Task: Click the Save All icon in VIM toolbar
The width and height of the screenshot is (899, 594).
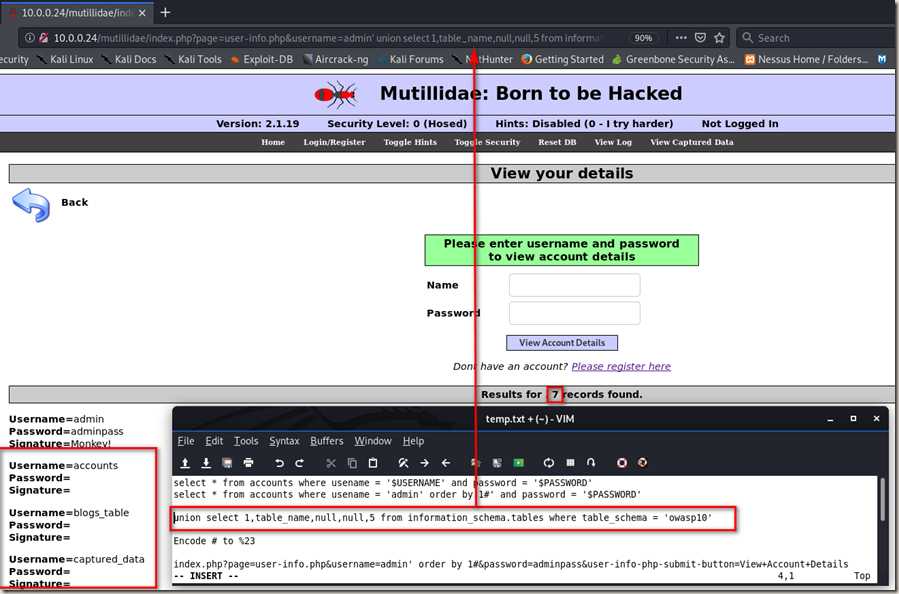Action: coord(227,463)
